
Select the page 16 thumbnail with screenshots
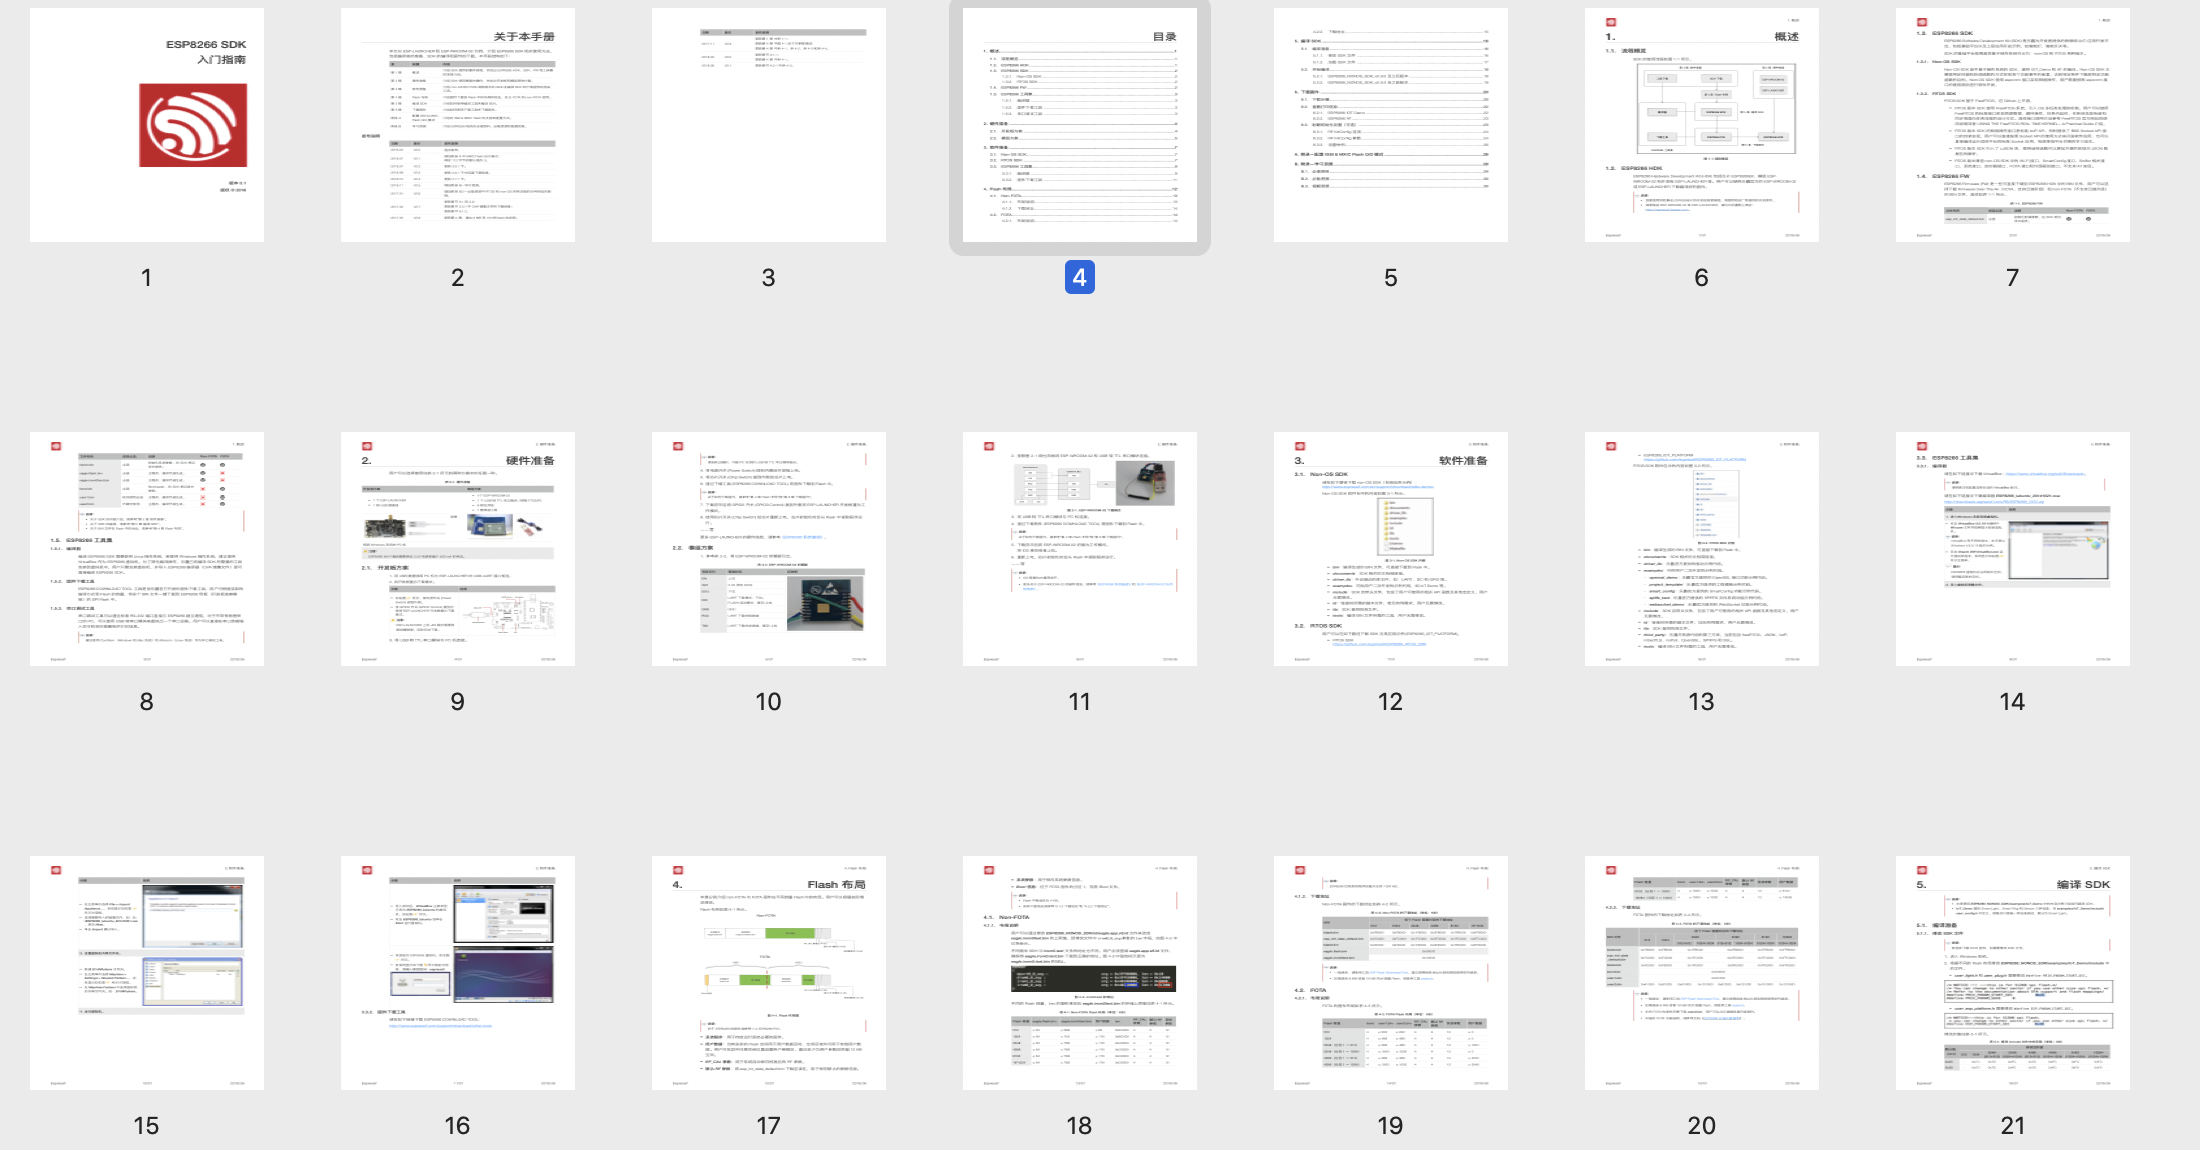[458, 973]
